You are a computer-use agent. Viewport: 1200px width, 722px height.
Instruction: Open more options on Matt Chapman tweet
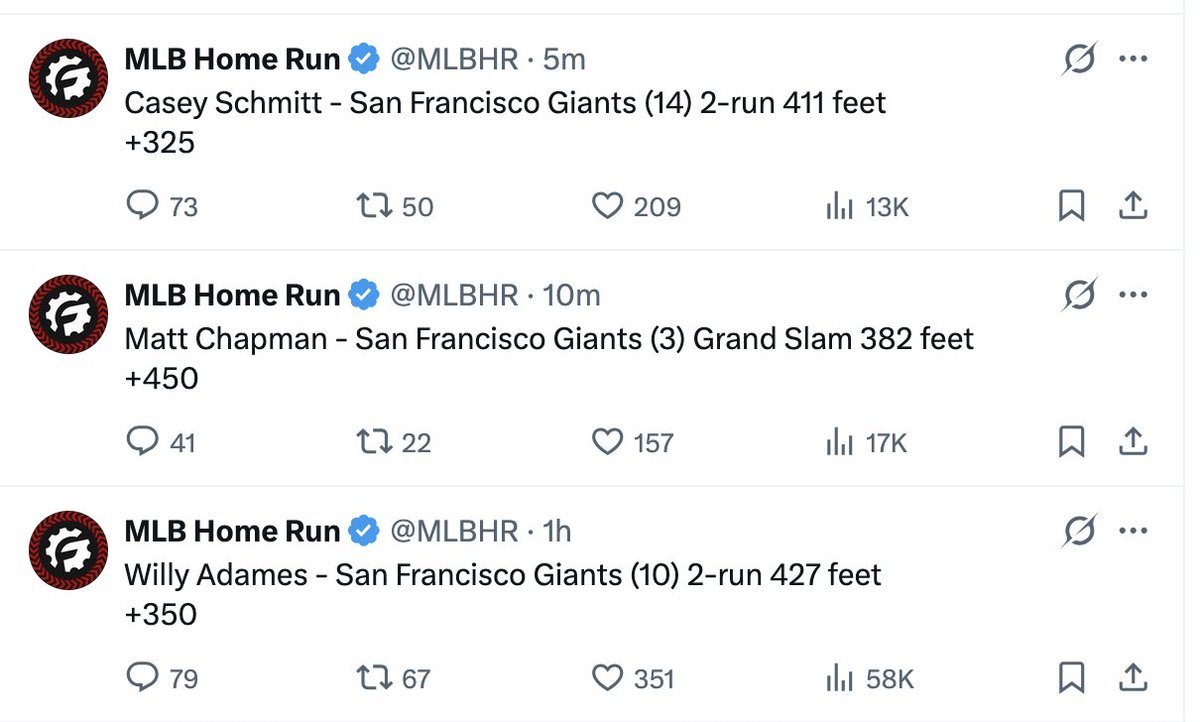point(1133,295)
